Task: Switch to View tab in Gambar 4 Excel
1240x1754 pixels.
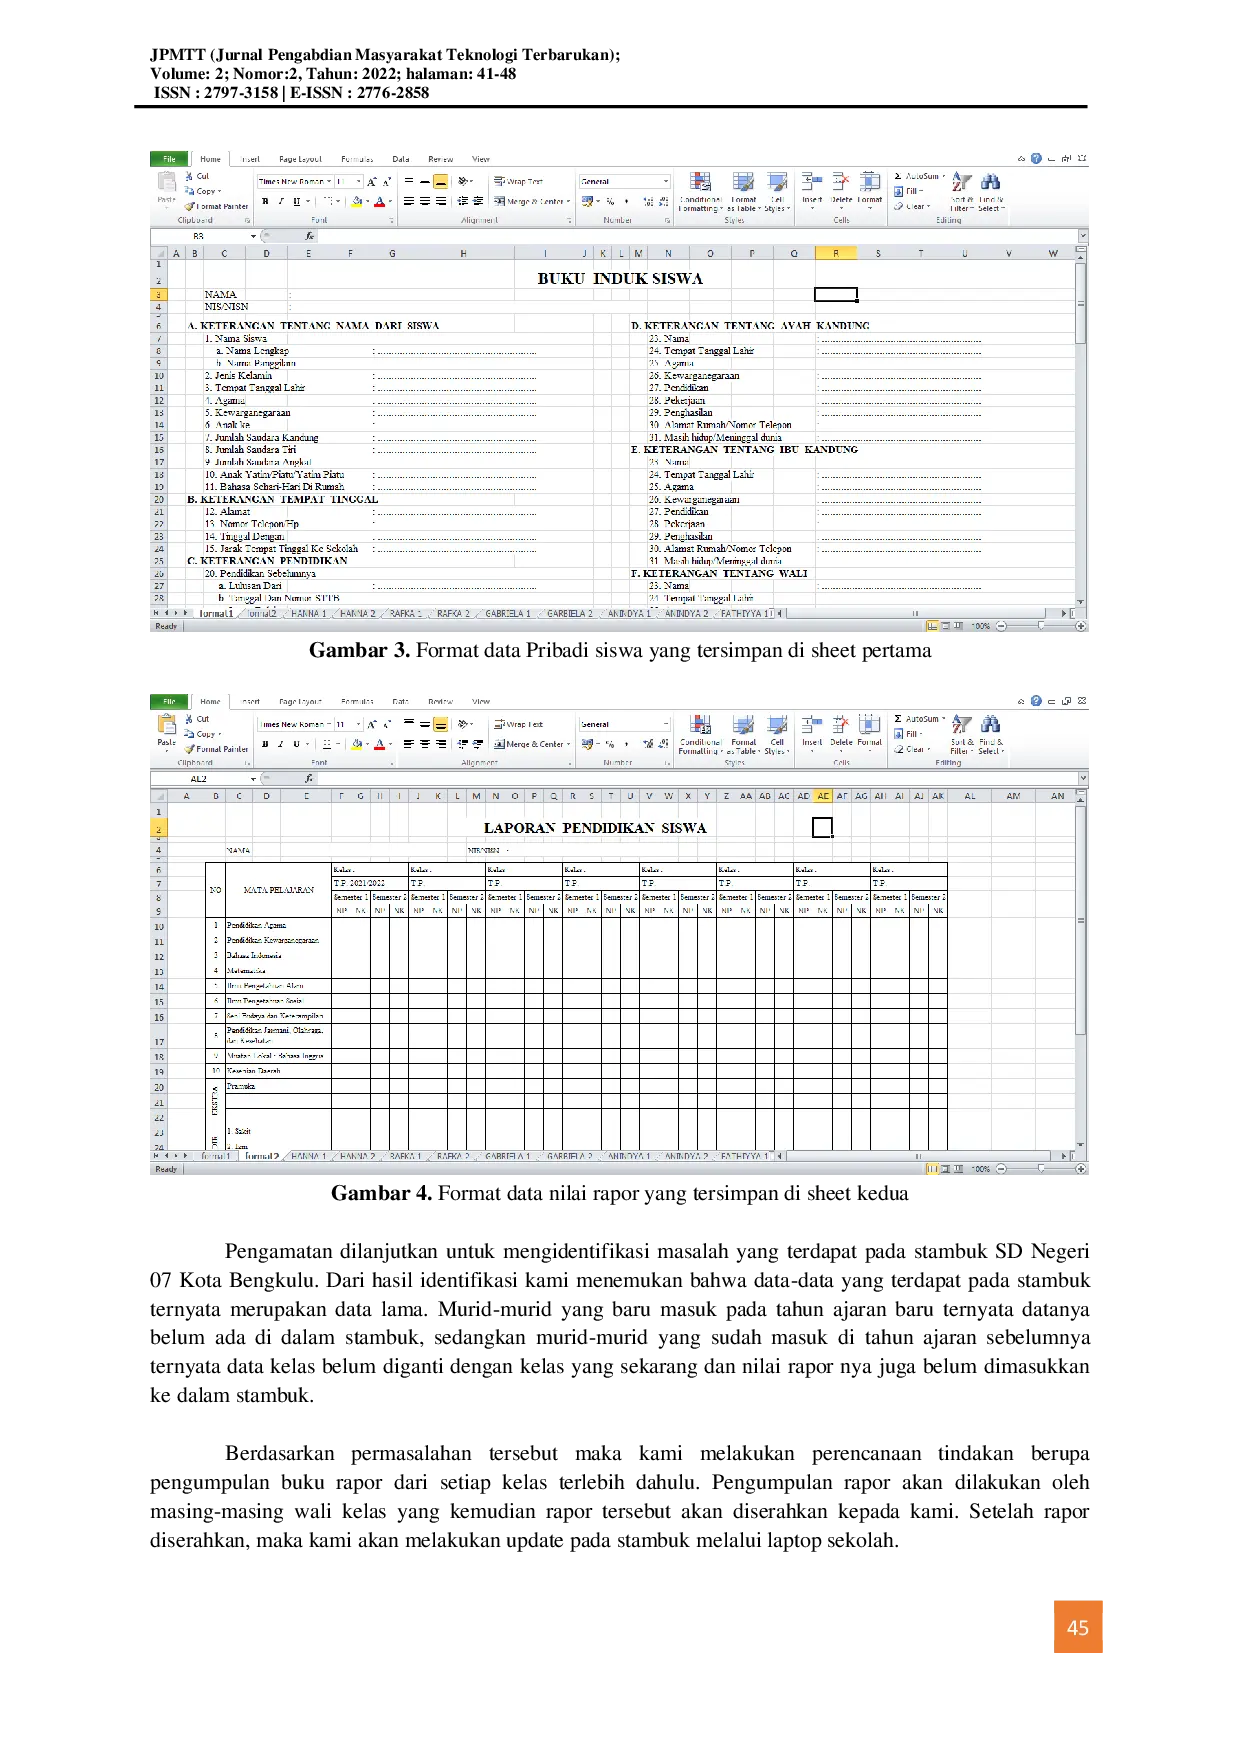Action: pyautogui.click(x=481, y=702)
